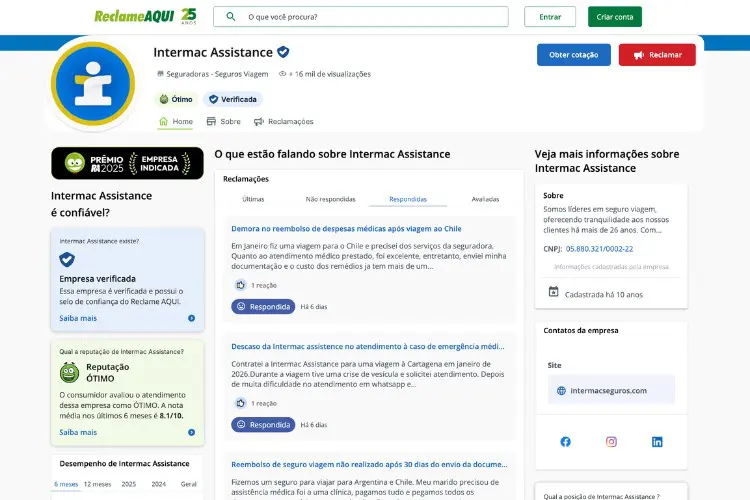This screenshot has width=750, height=500.
Task: Click the 25 anos anniversary badge
Action: tap(189, 16)
